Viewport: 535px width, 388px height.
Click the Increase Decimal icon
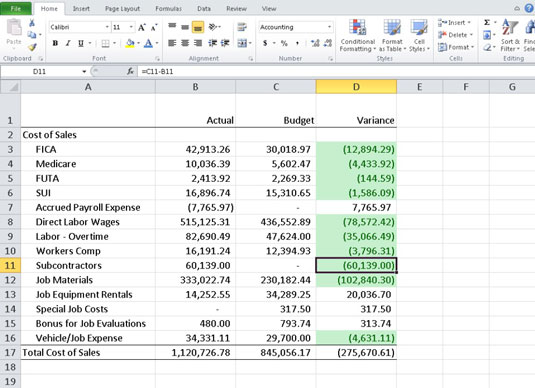pyautogui.click(x=315, y=43)
